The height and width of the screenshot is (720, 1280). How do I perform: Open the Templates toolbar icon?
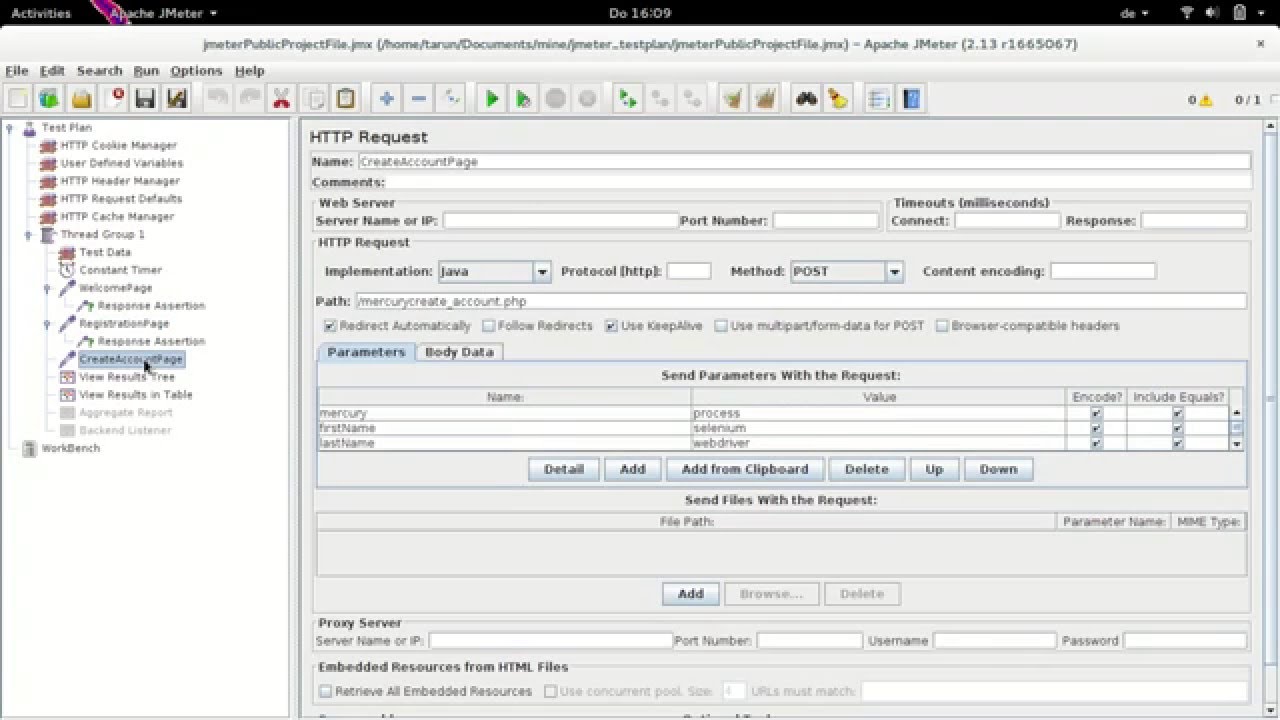49,98
